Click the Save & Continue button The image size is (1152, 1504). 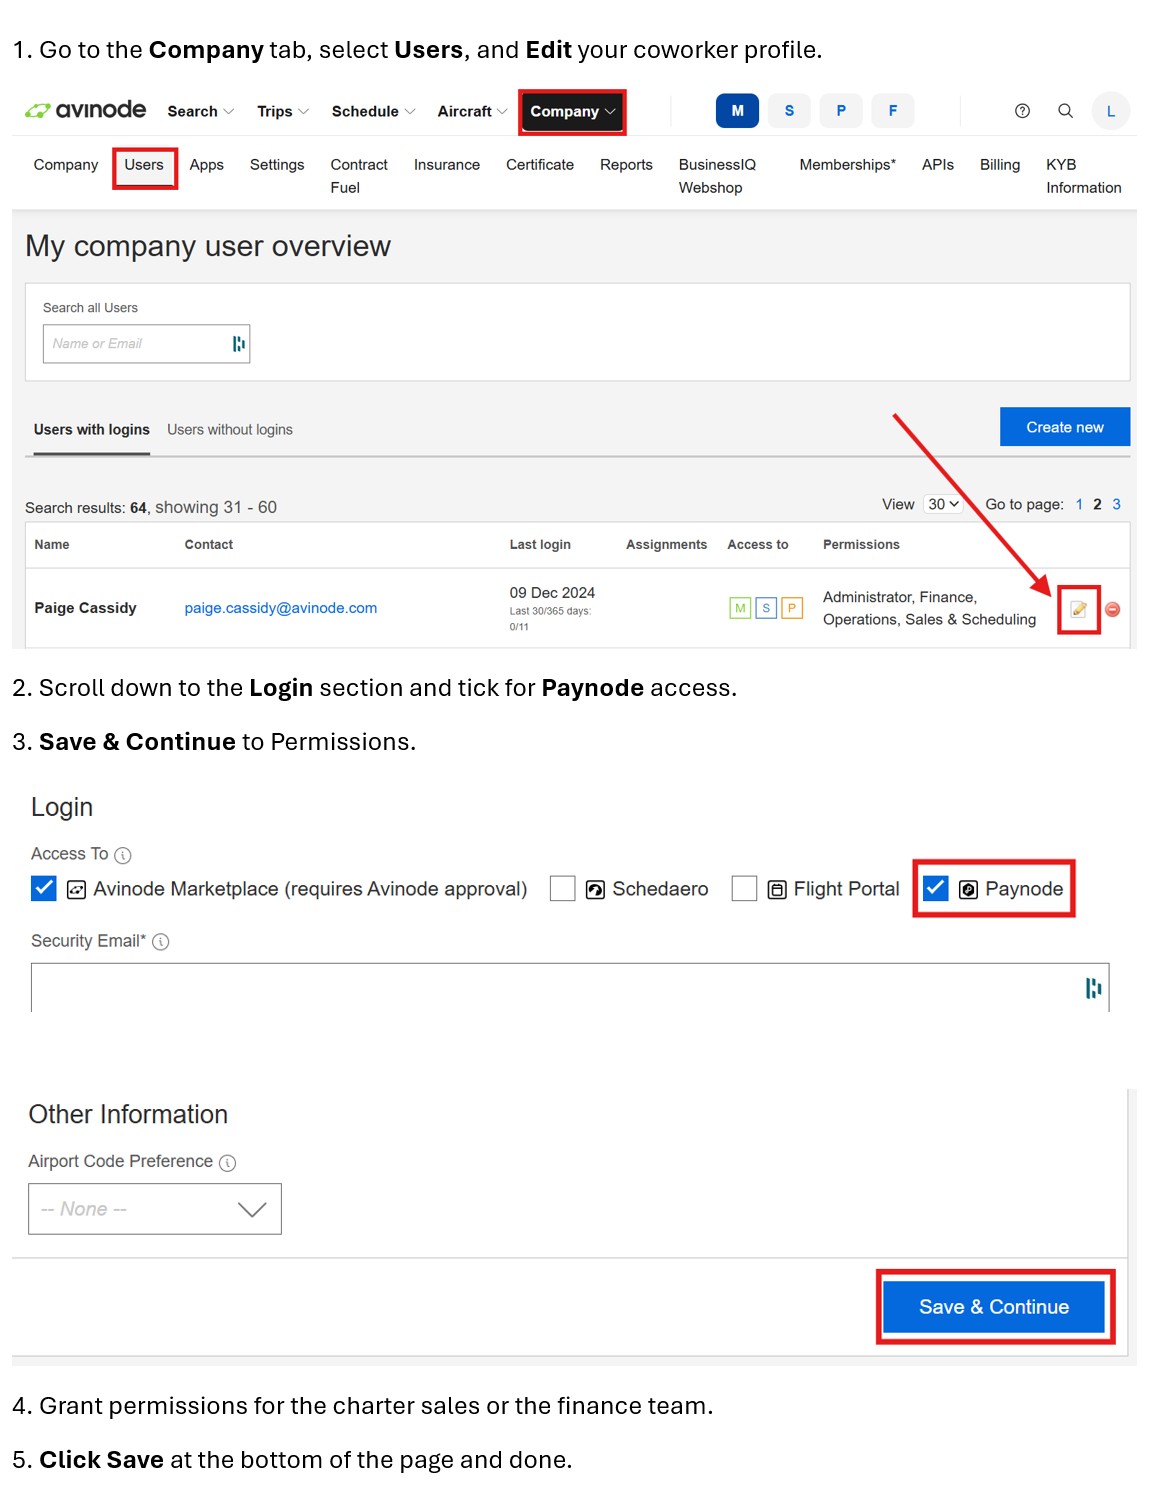click(x=994, y=1307)
